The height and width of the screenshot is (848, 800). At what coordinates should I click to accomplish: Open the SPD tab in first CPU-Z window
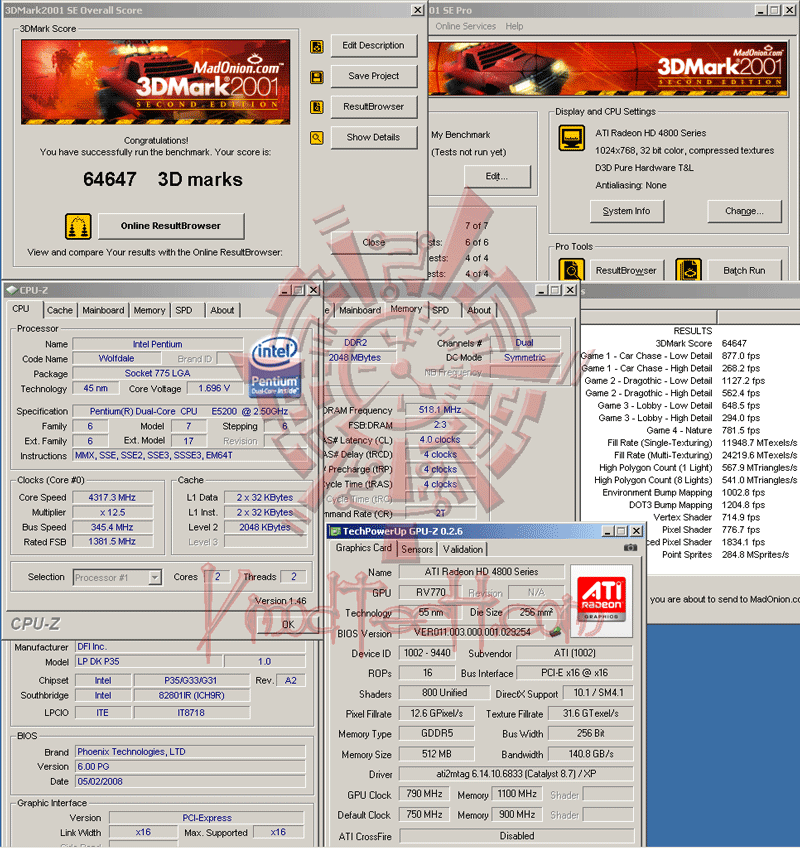[184, 310]
